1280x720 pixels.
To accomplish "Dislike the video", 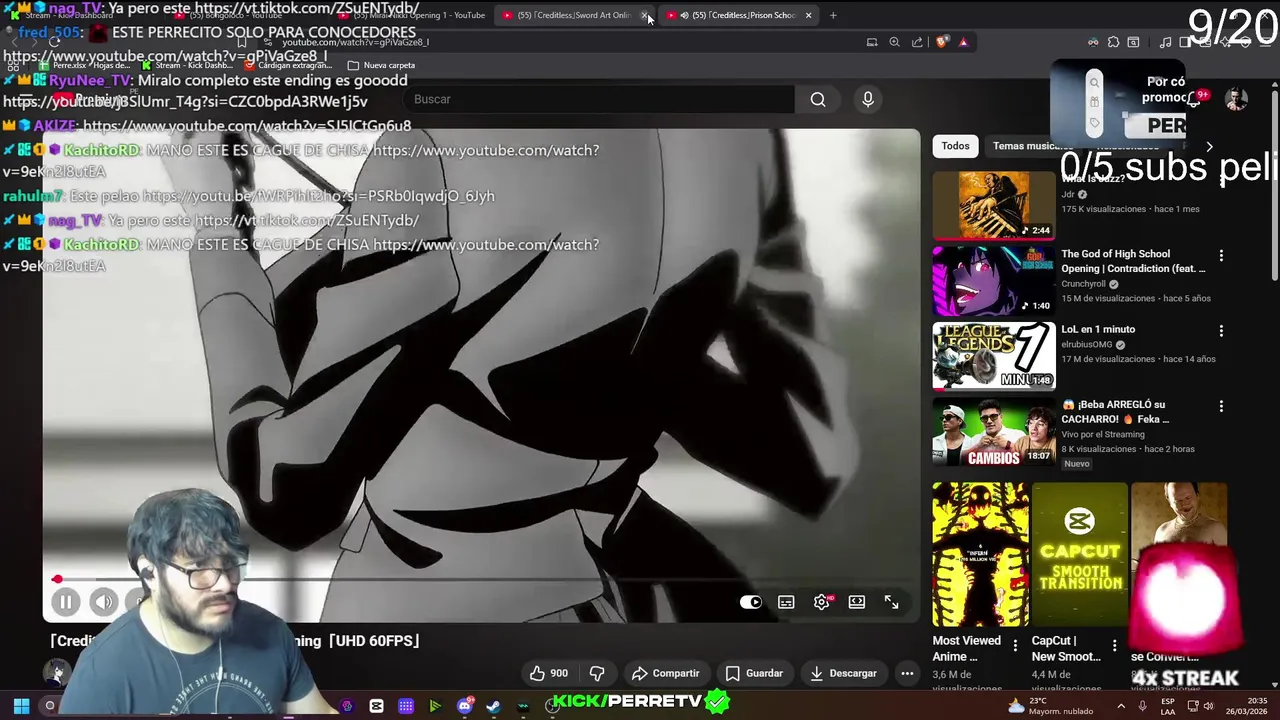I will pos(597,673).
